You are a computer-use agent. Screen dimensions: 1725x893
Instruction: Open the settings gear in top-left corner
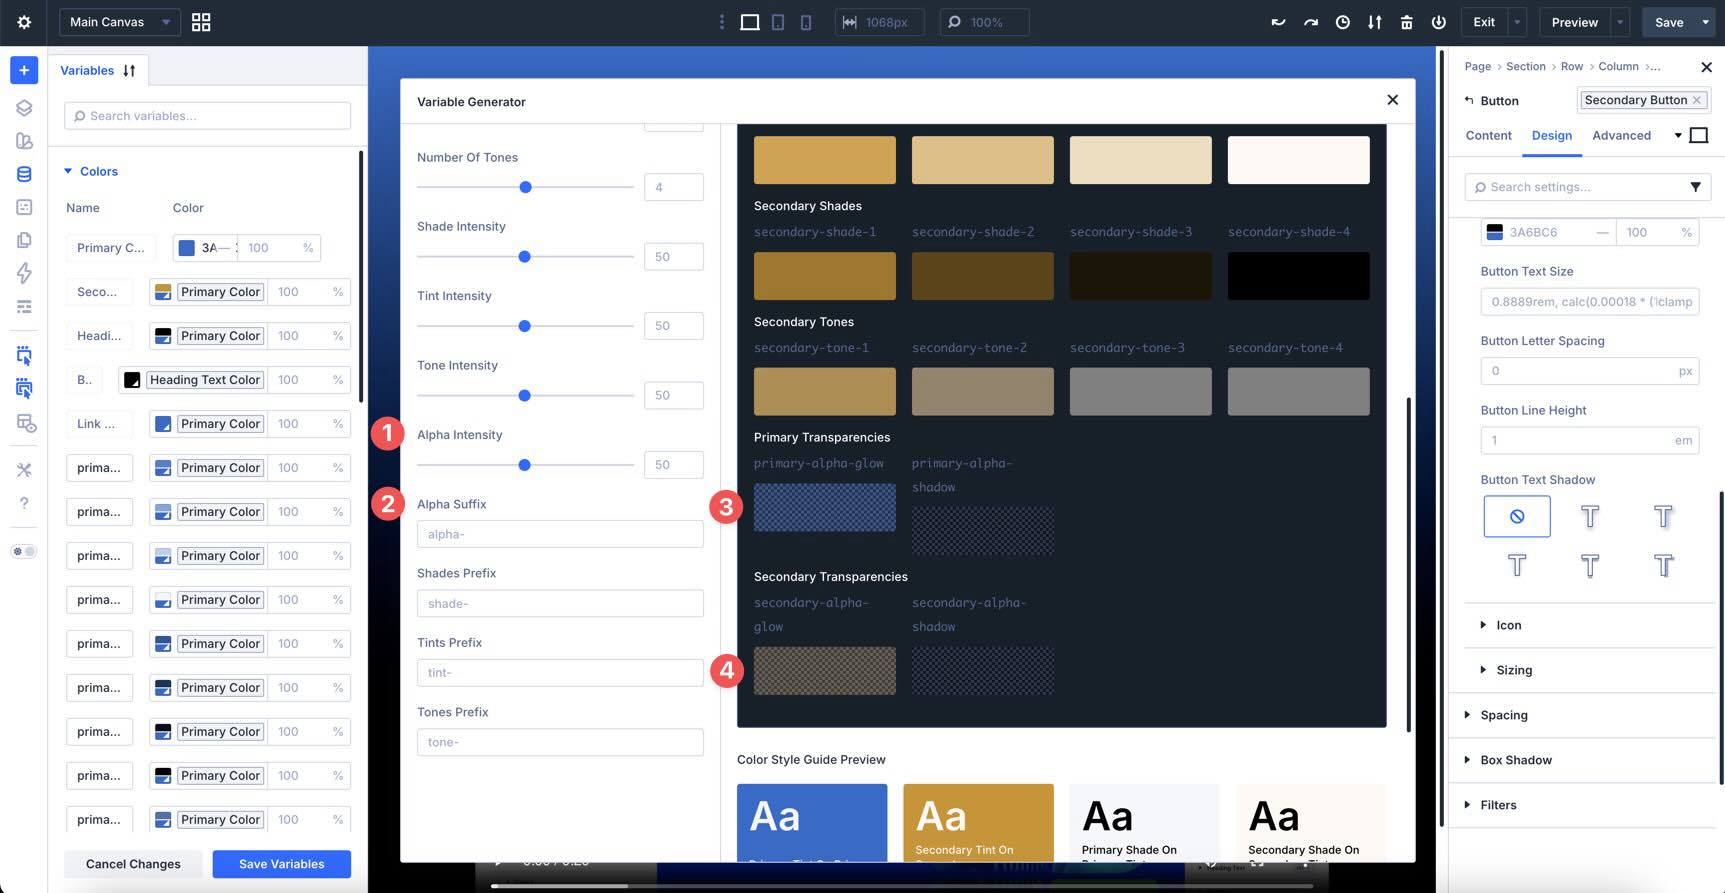[x=24, y=22]
